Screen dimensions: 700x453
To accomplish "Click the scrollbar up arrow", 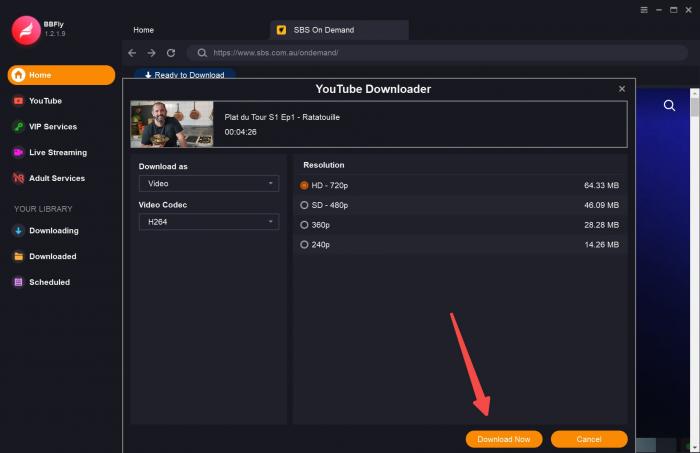I will click(x=695, y=93).
